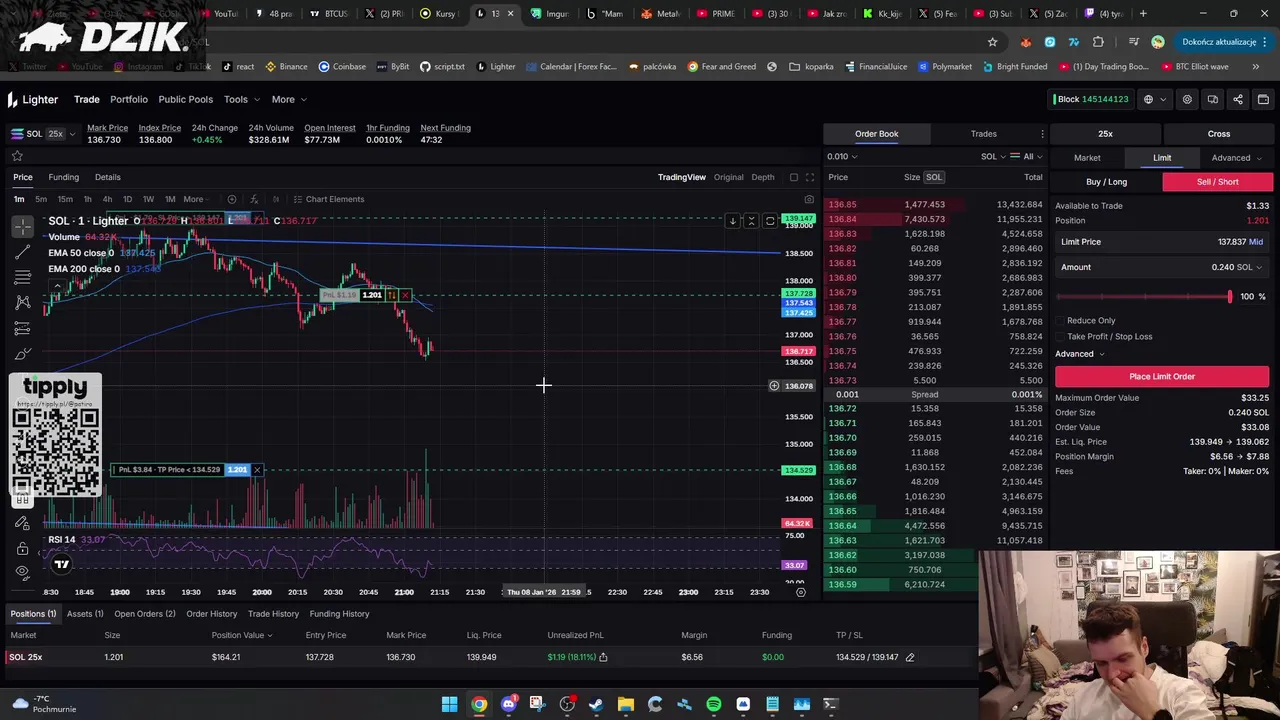Collapse chart indicator legend arrow
The image size is (1280, 720).
57,286
